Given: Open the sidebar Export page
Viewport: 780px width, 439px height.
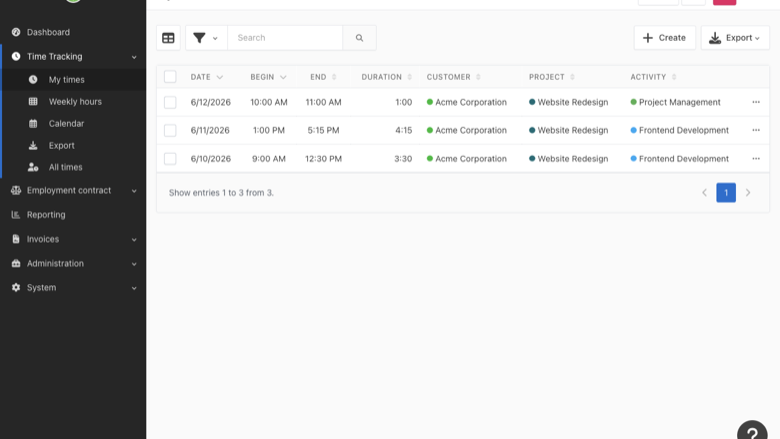Looking at the screenshot, I should (x=73, y=145).
